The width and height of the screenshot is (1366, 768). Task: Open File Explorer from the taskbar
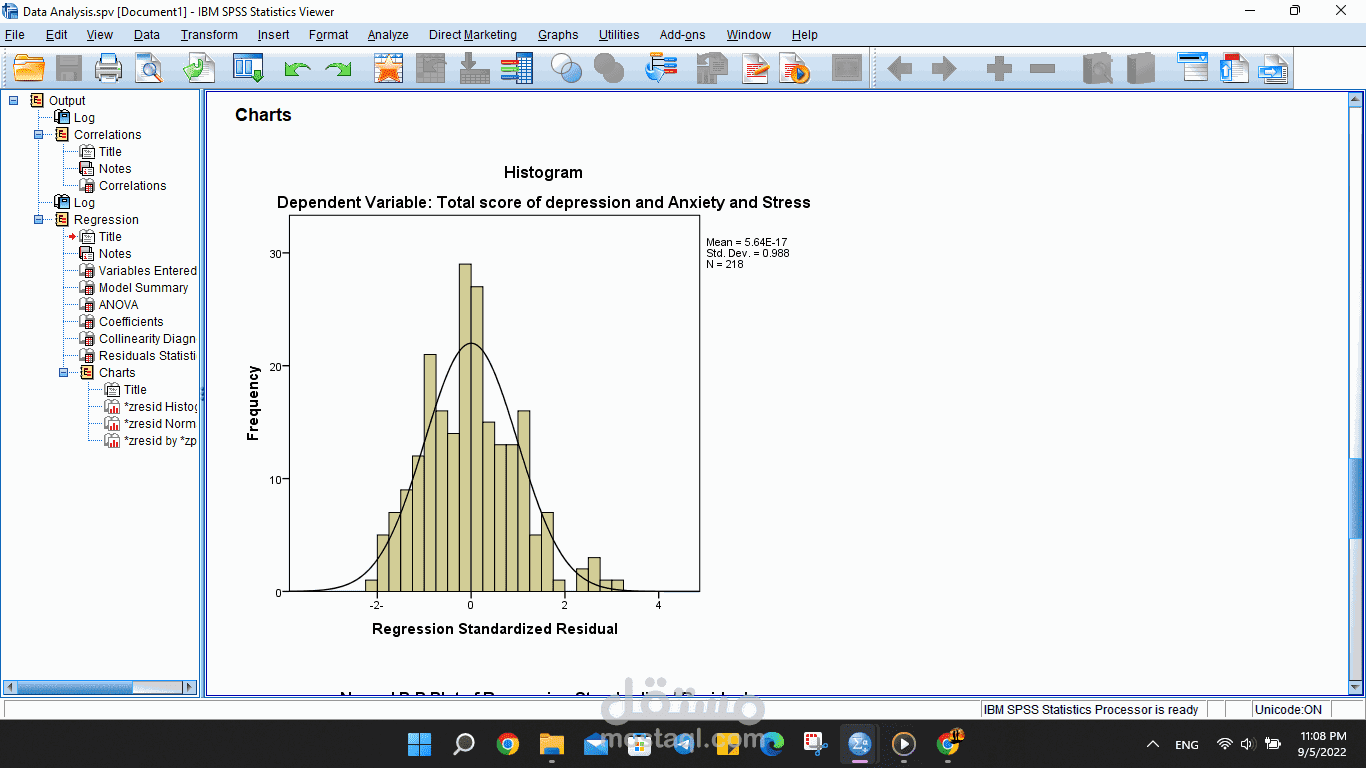coord(552,744)
